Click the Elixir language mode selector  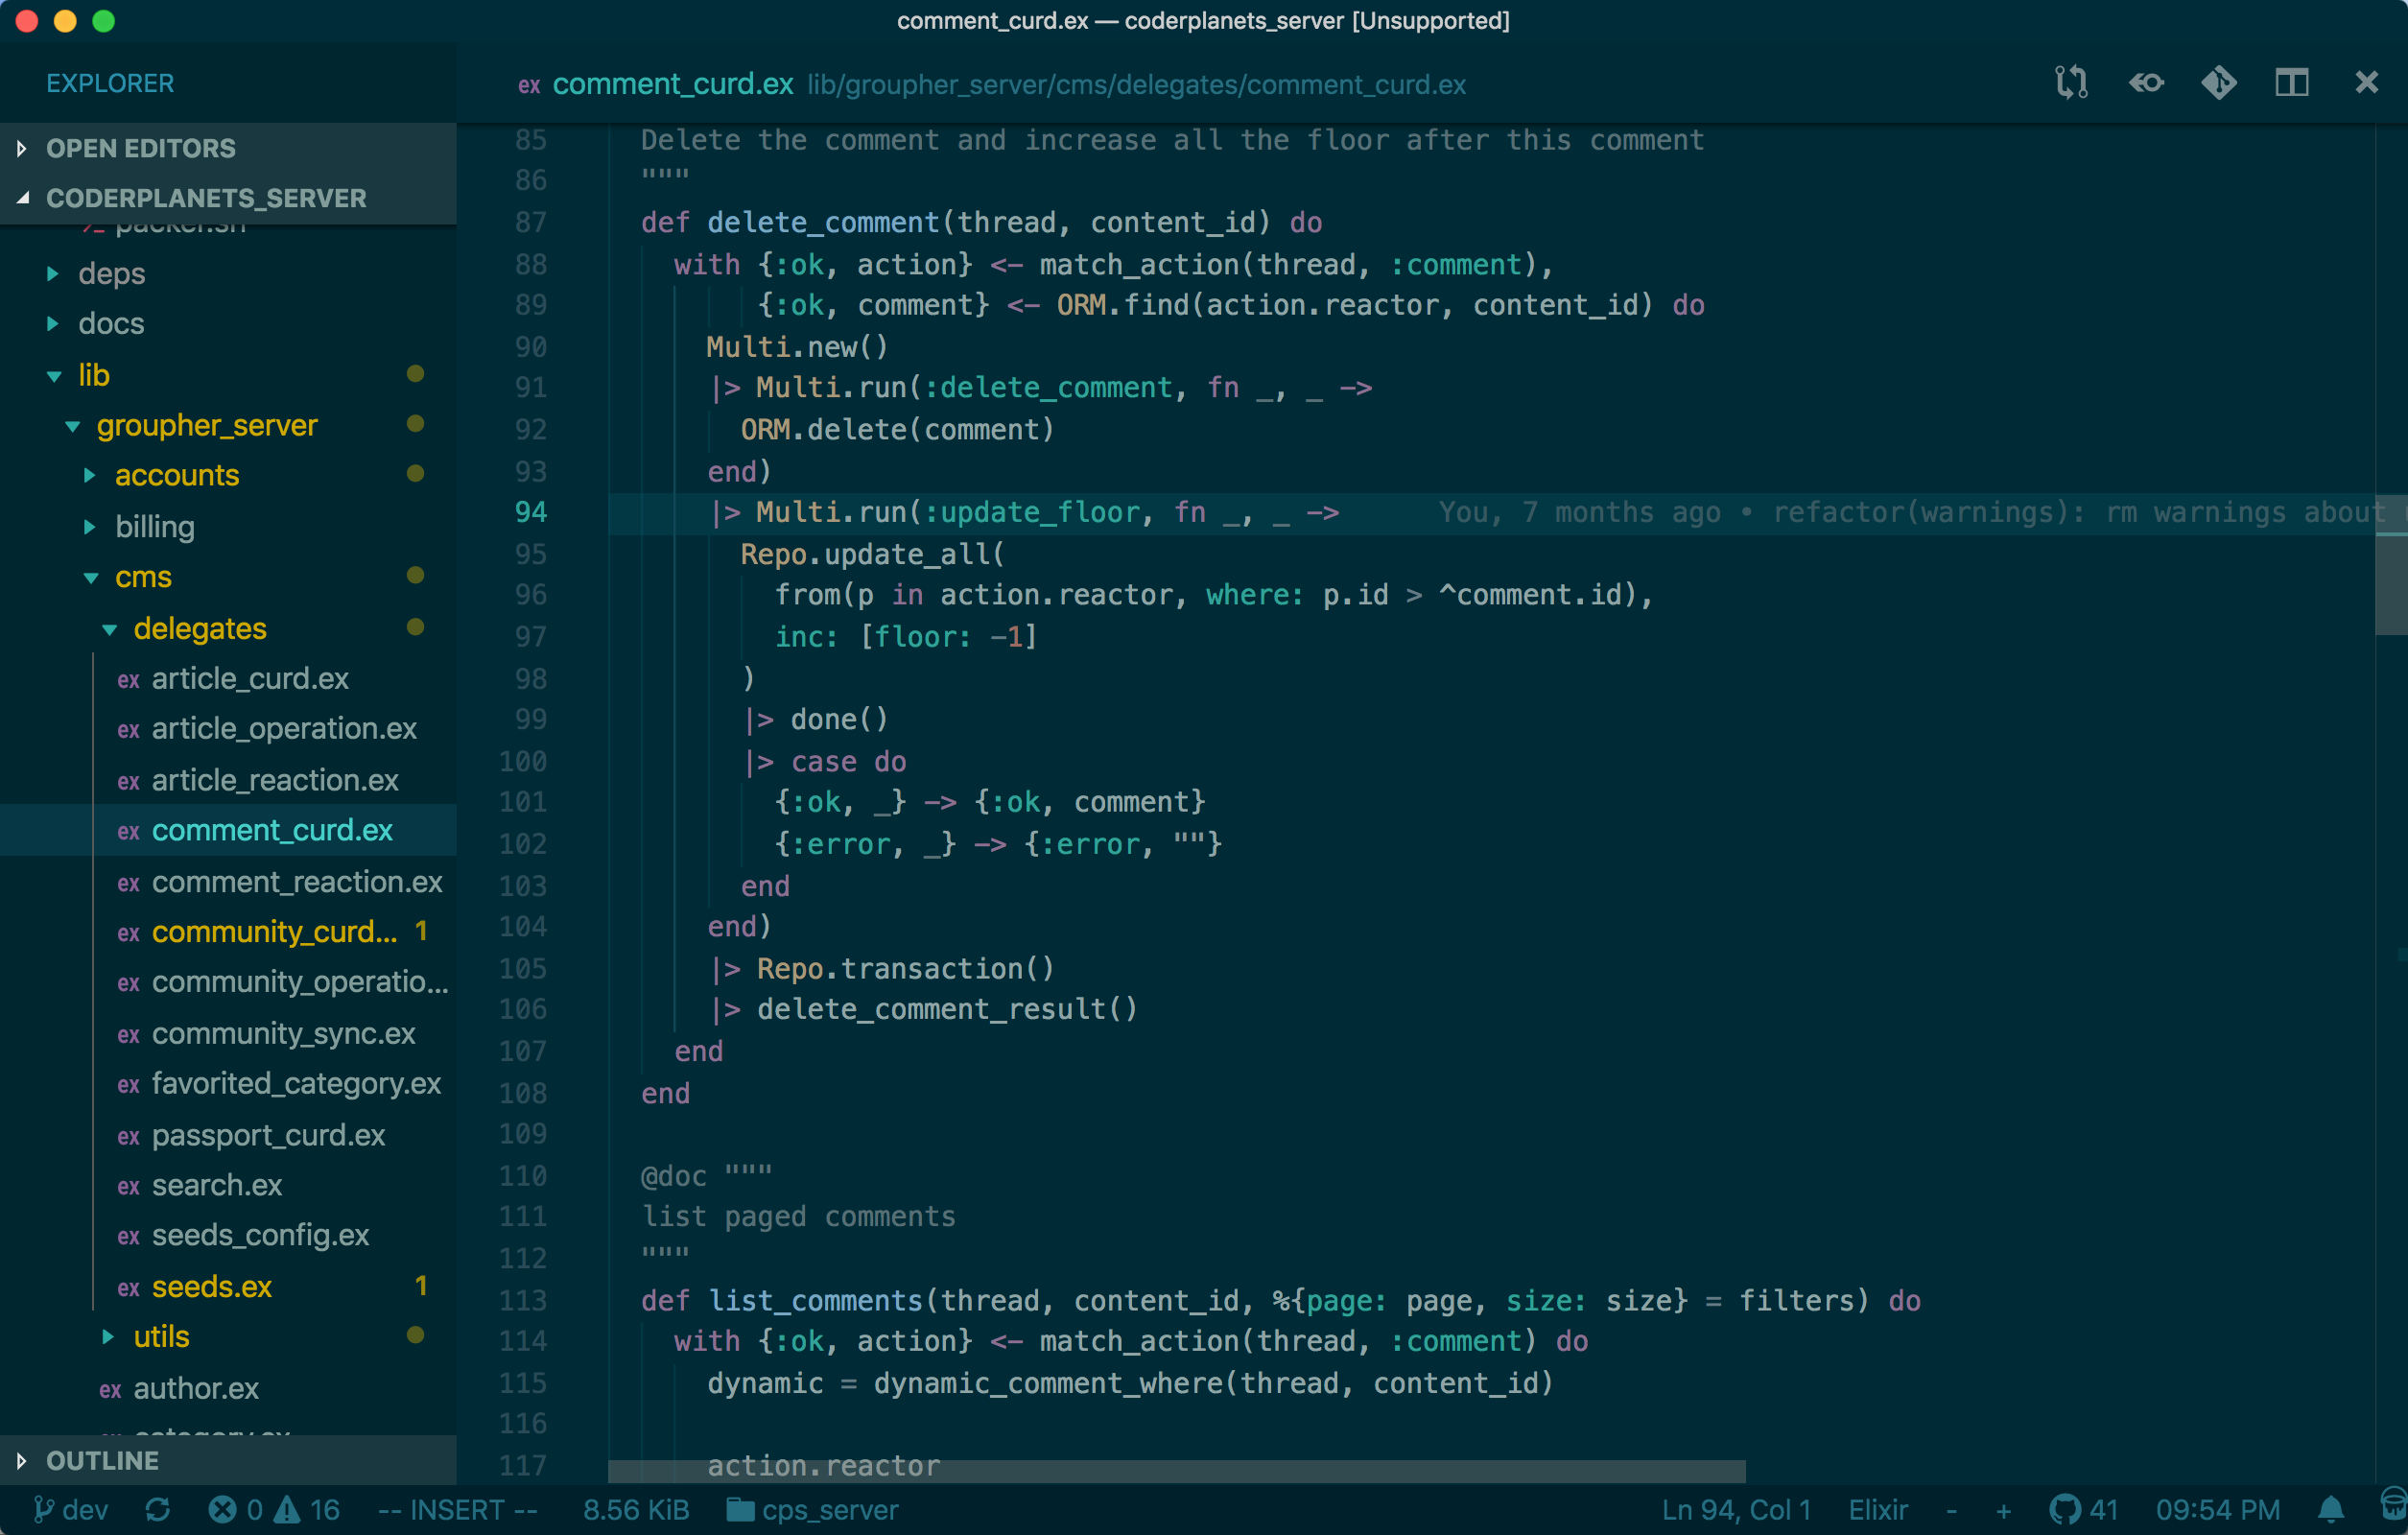1877,1510
